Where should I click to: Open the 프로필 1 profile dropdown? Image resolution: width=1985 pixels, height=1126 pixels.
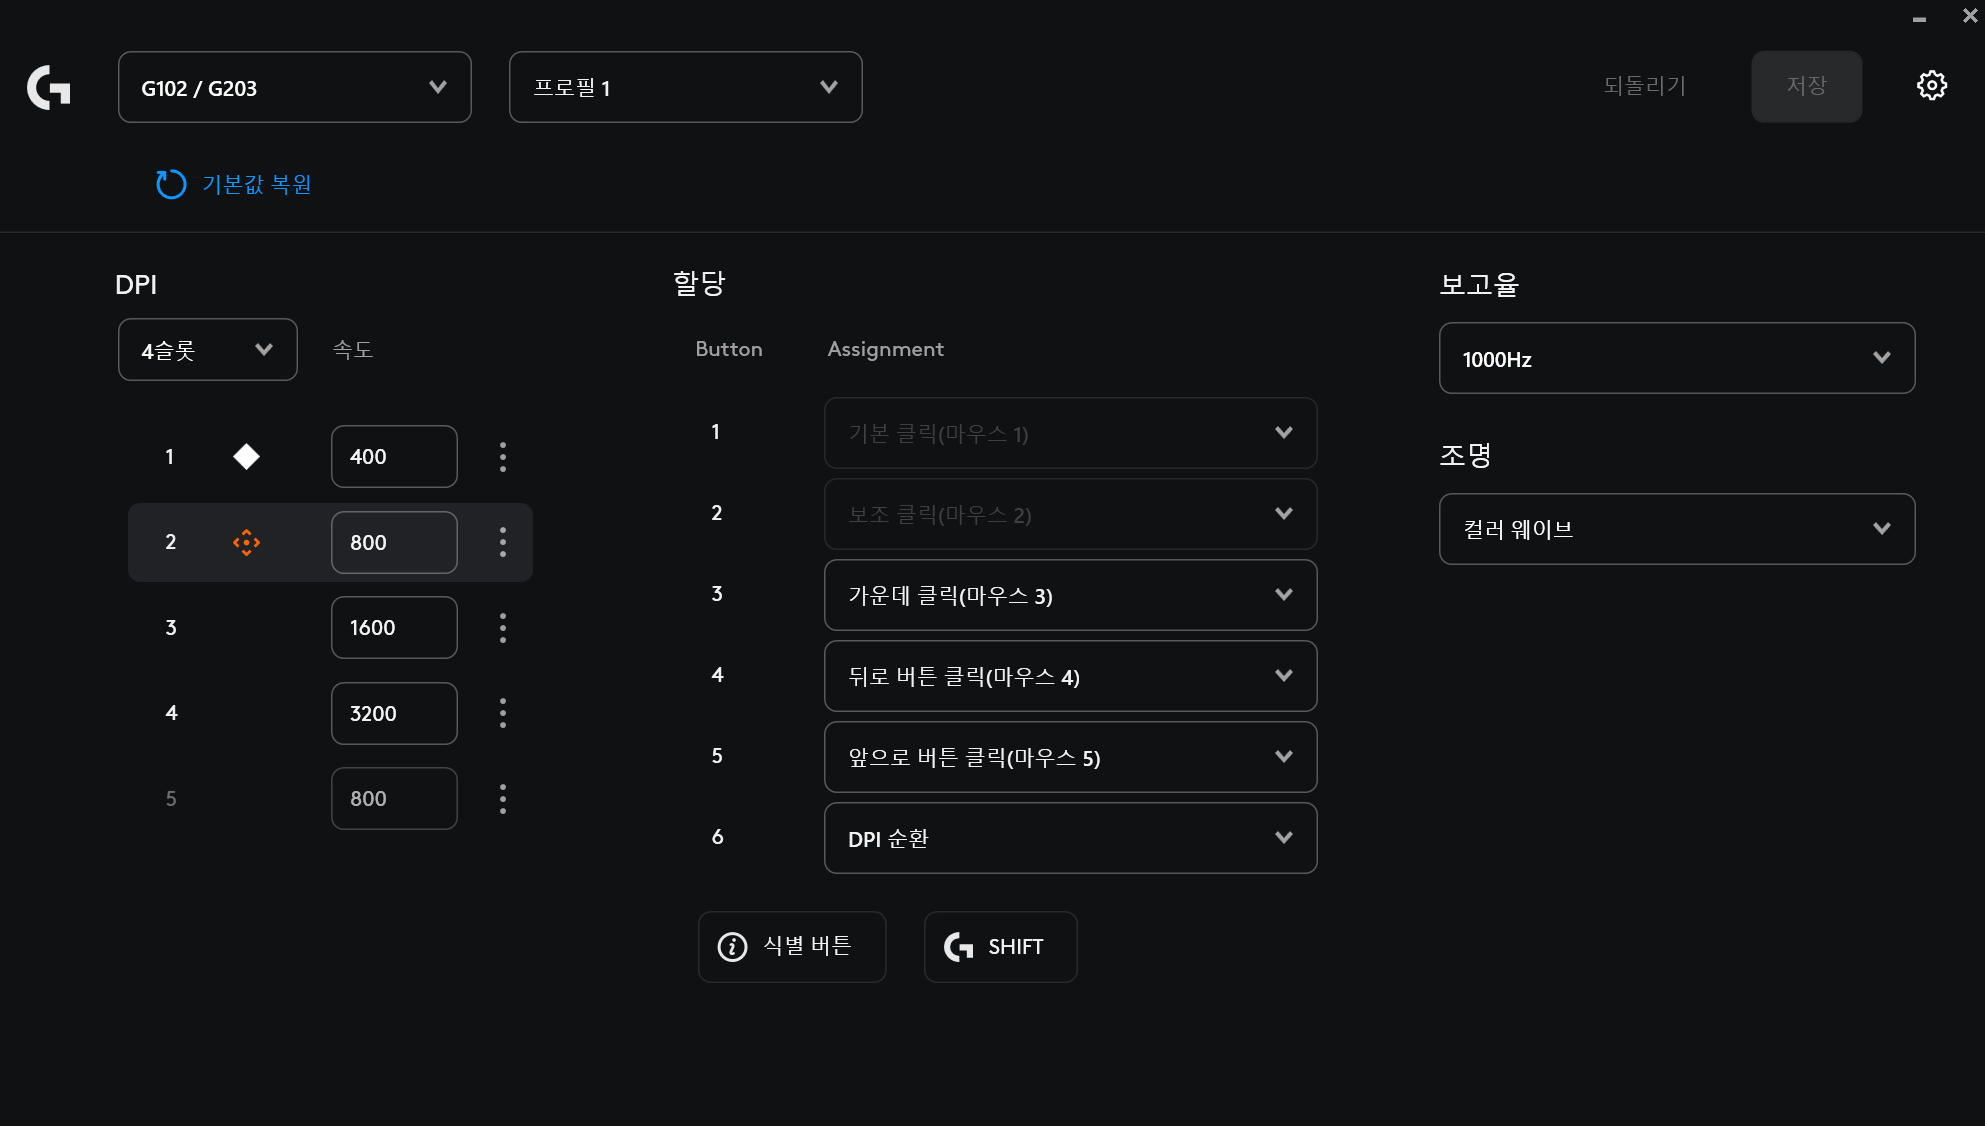(685, 88)
